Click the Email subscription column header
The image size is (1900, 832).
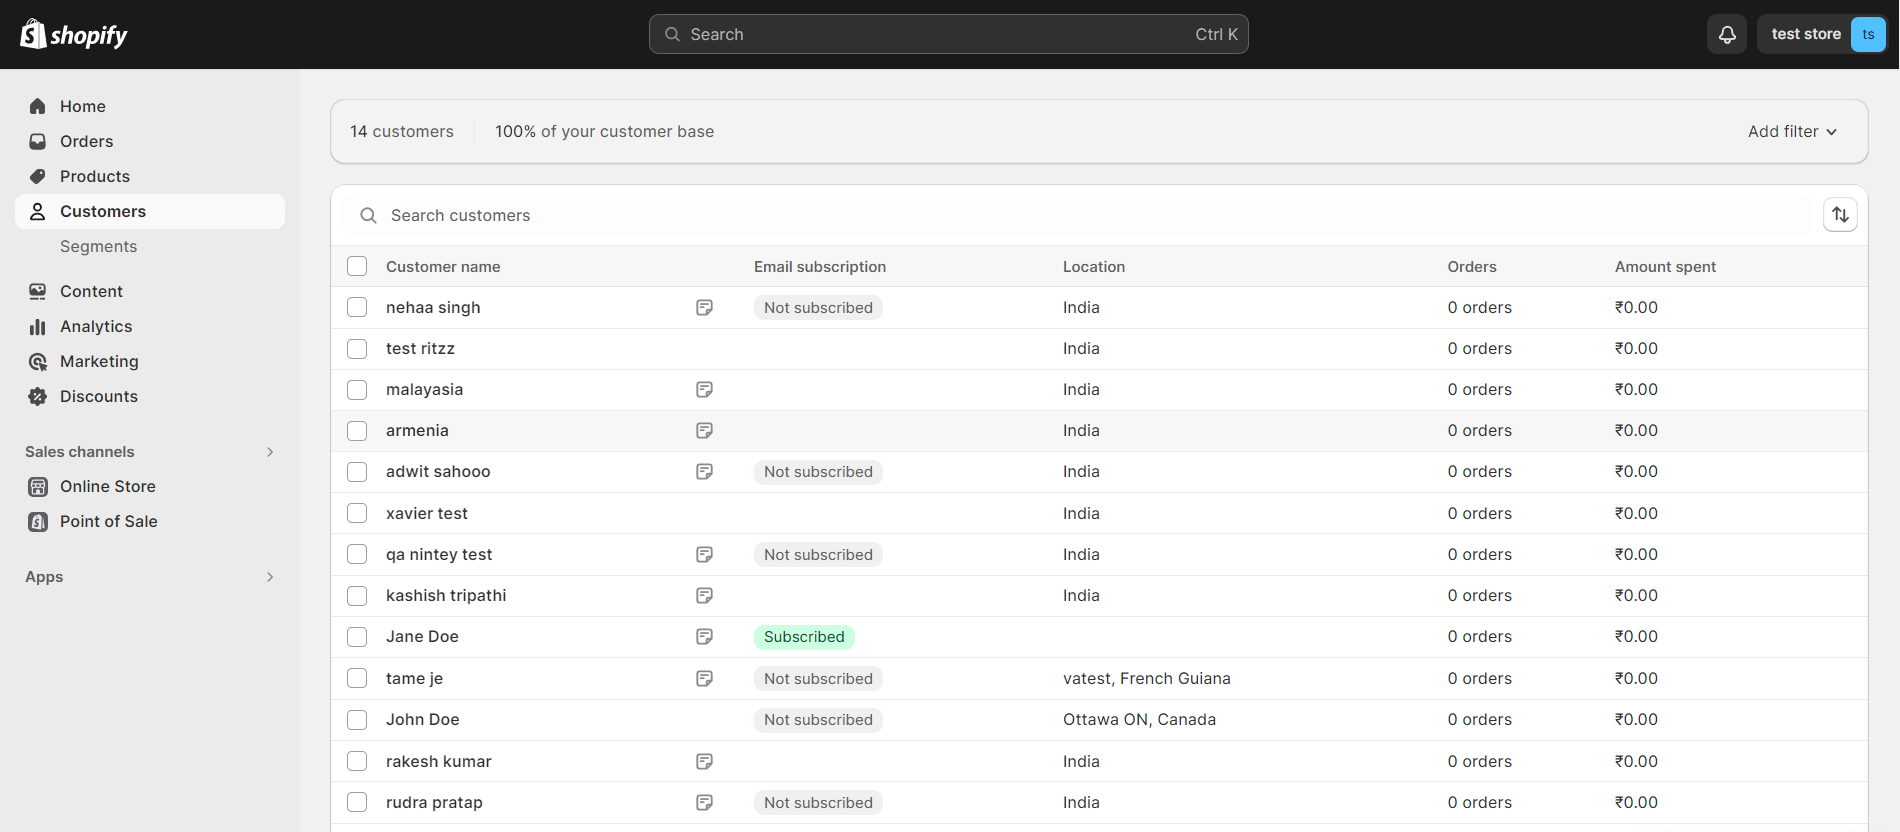[820, 266]
